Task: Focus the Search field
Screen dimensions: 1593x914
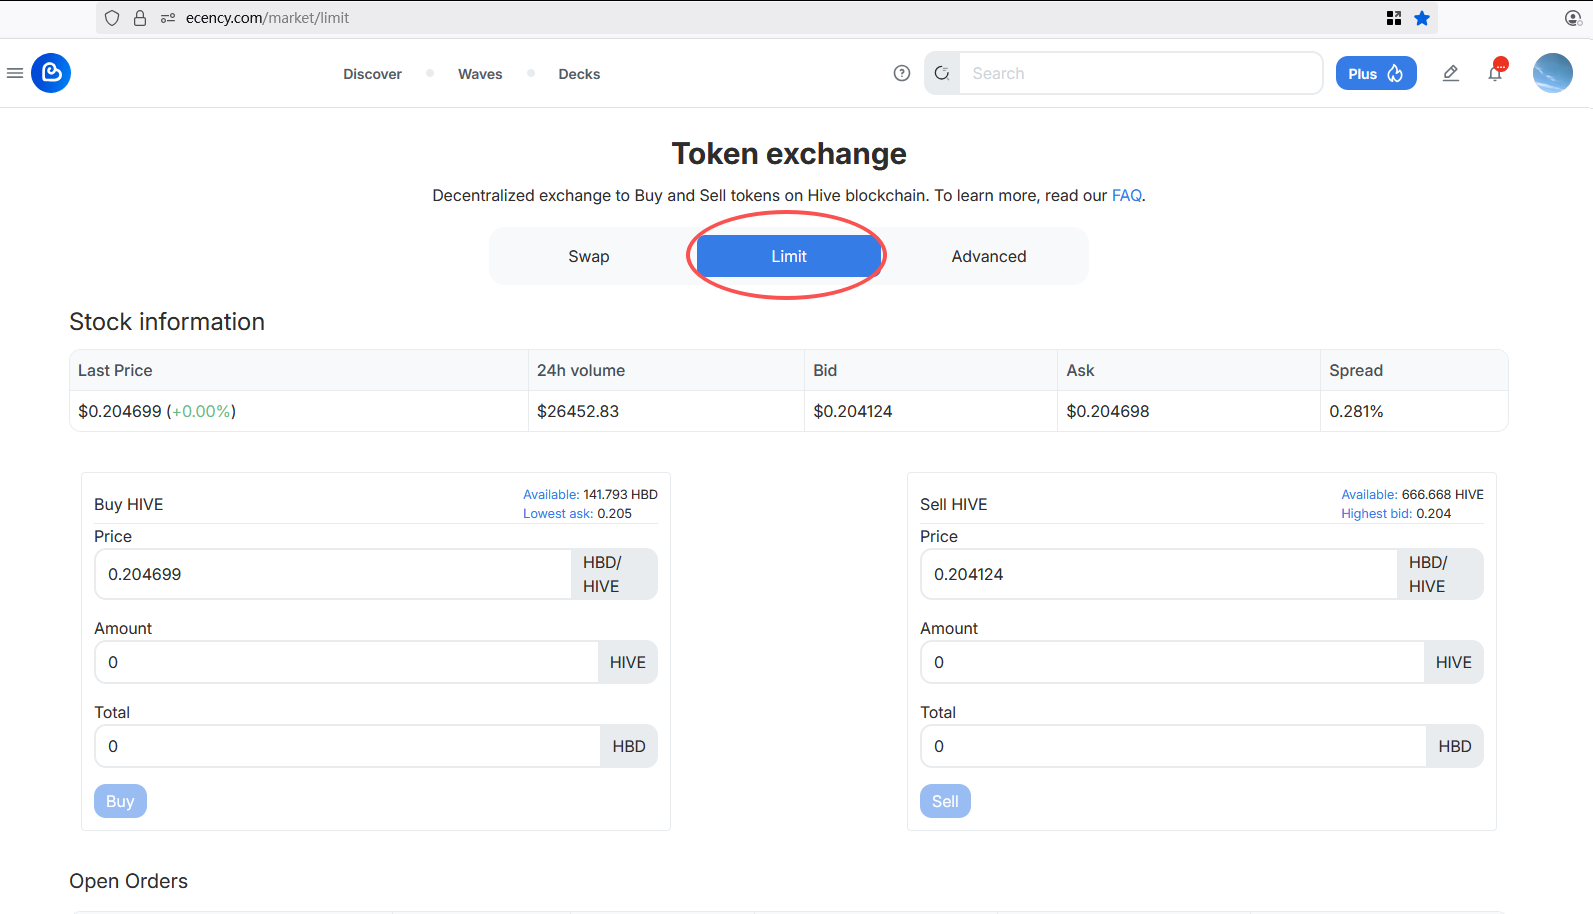Action: [x=1140, y=73]
